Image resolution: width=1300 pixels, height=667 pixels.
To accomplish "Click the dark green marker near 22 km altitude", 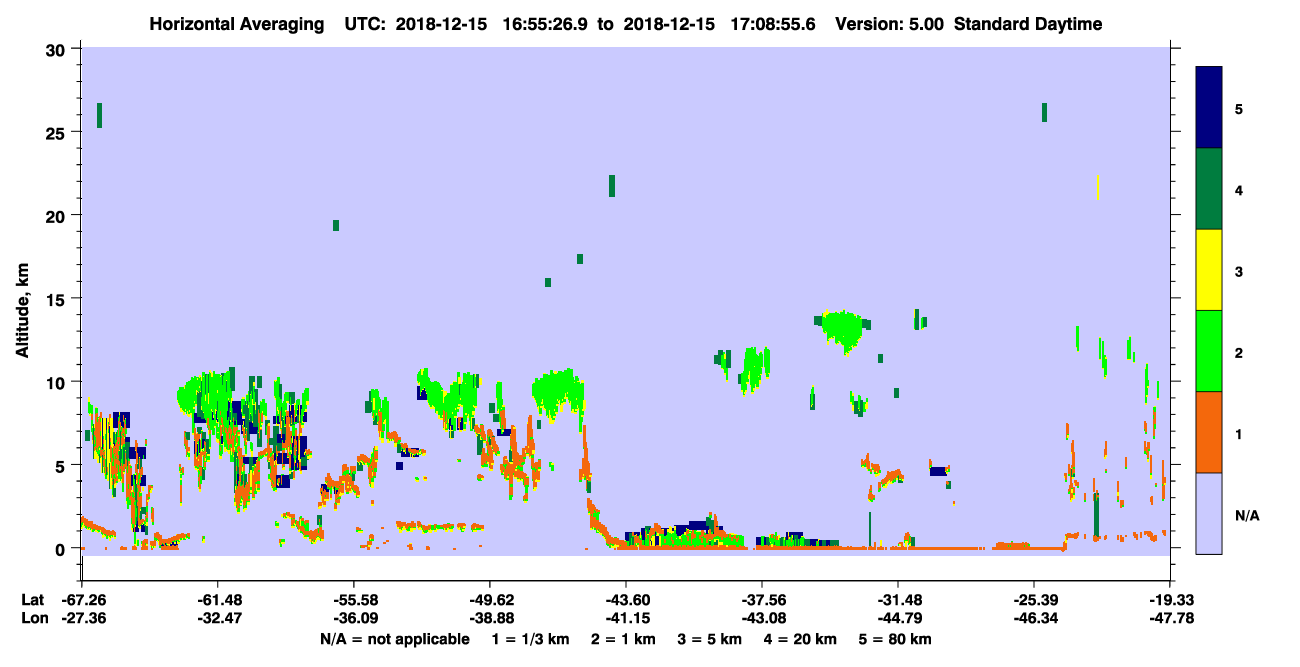I will click(x=612, y=186).
